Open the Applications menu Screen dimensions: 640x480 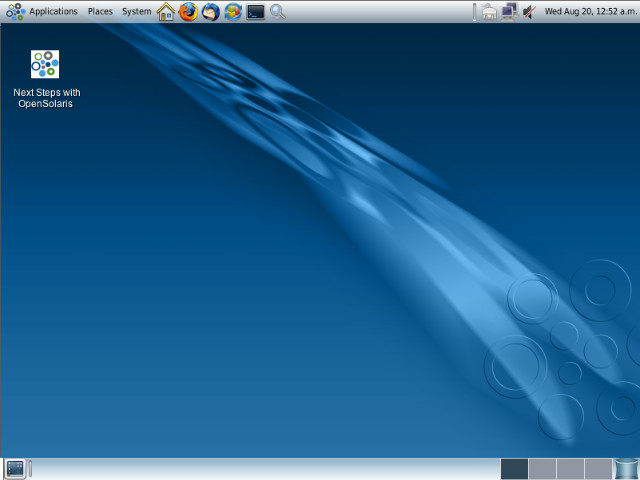click(53, 11)
